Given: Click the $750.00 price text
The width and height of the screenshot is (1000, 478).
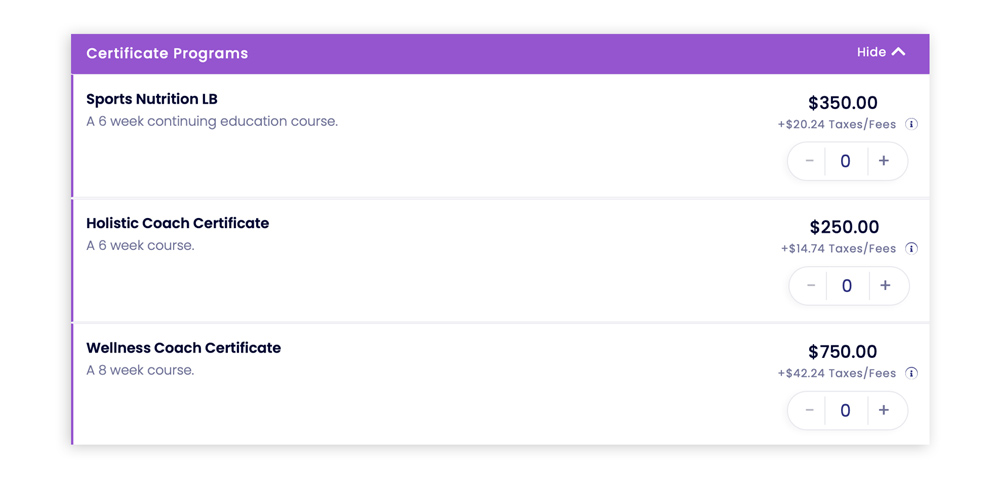Looking at the screenshot, I should [x=842, y=352].
